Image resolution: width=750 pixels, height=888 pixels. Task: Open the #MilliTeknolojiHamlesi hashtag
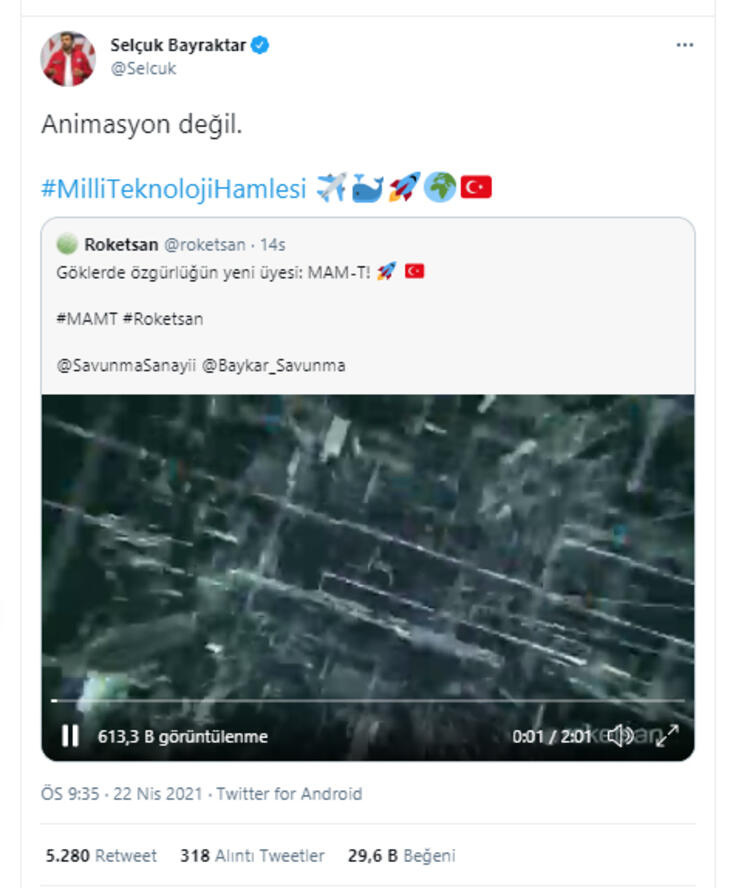[x=173, y=188]
